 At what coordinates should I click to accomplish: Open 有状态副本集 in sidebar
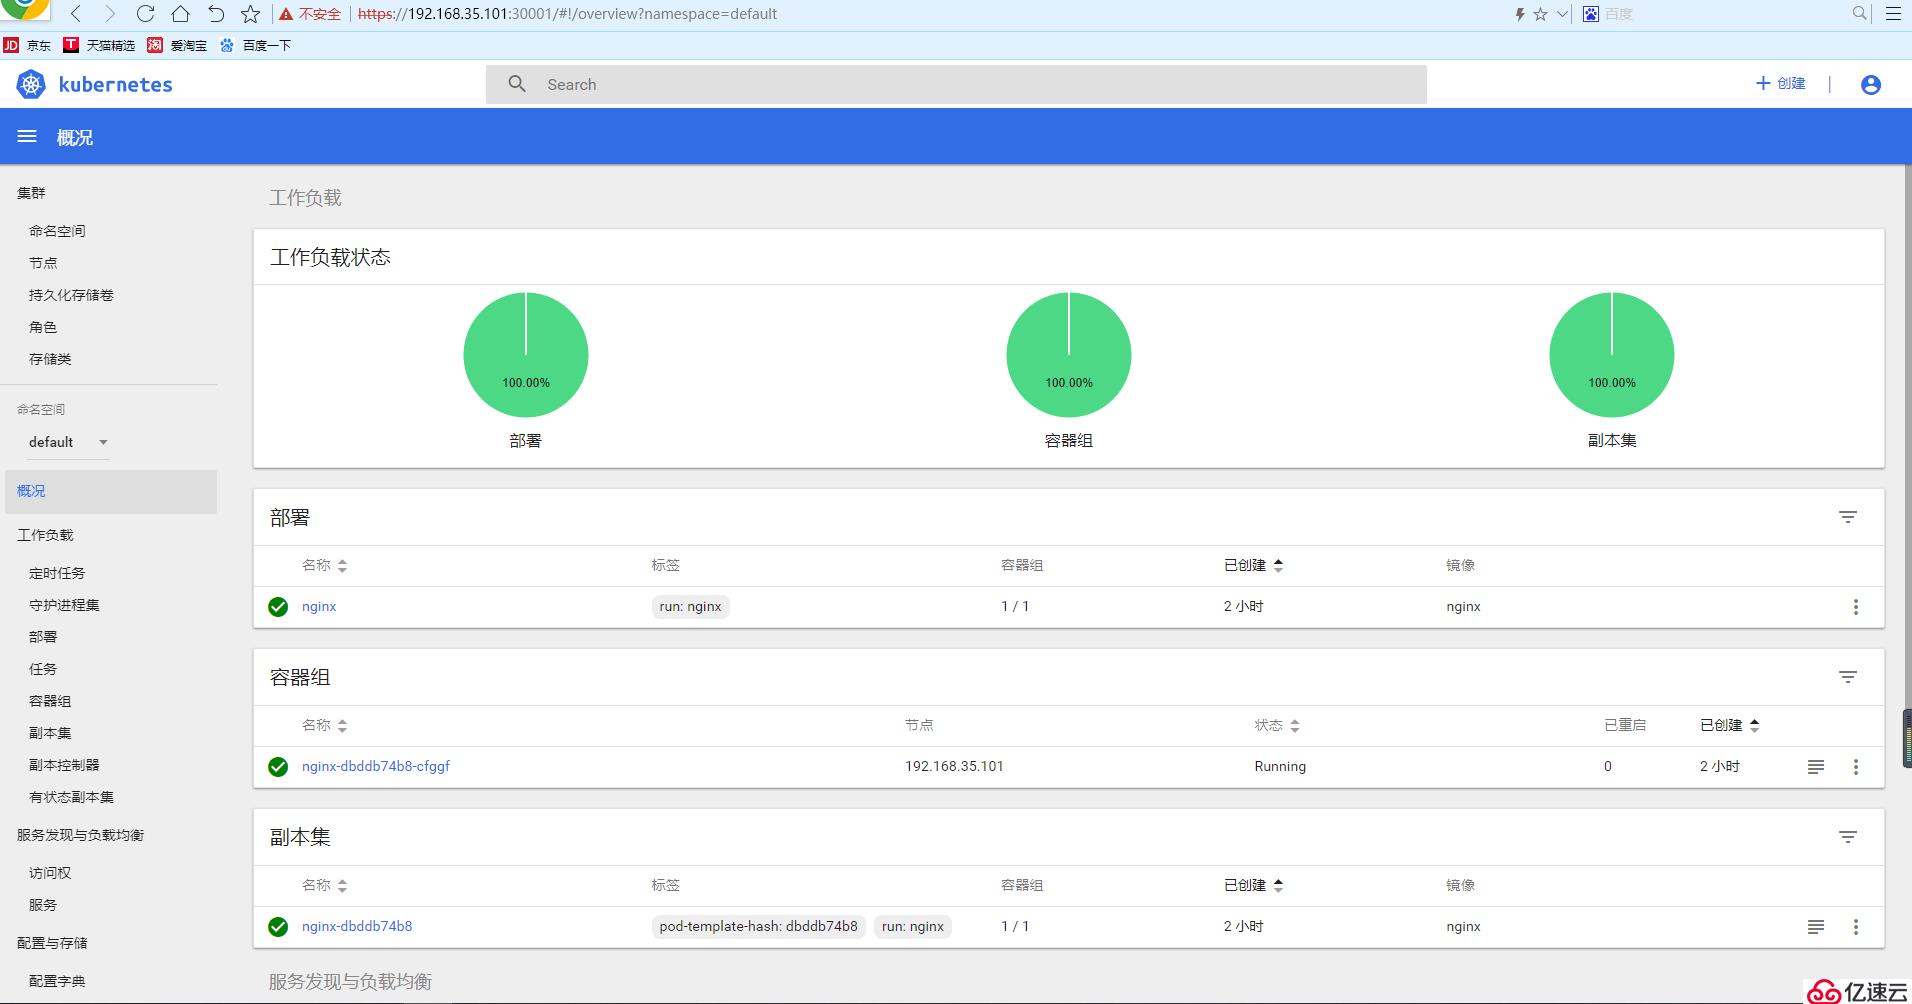(71, 797)
